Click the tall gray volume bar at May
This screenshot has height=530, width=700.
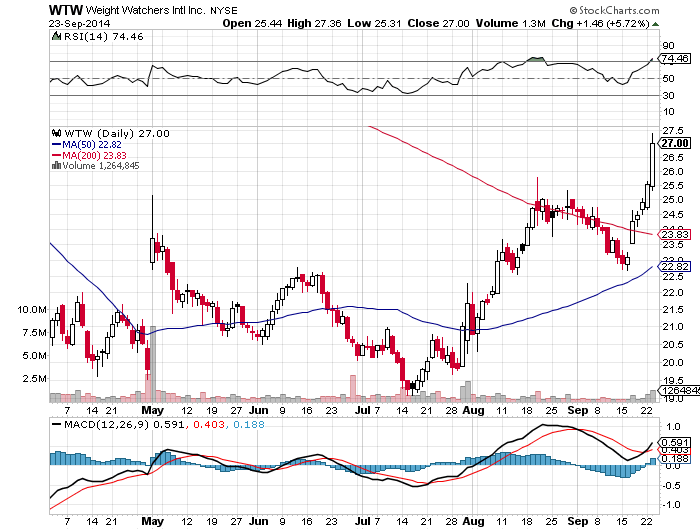[152, 364]
